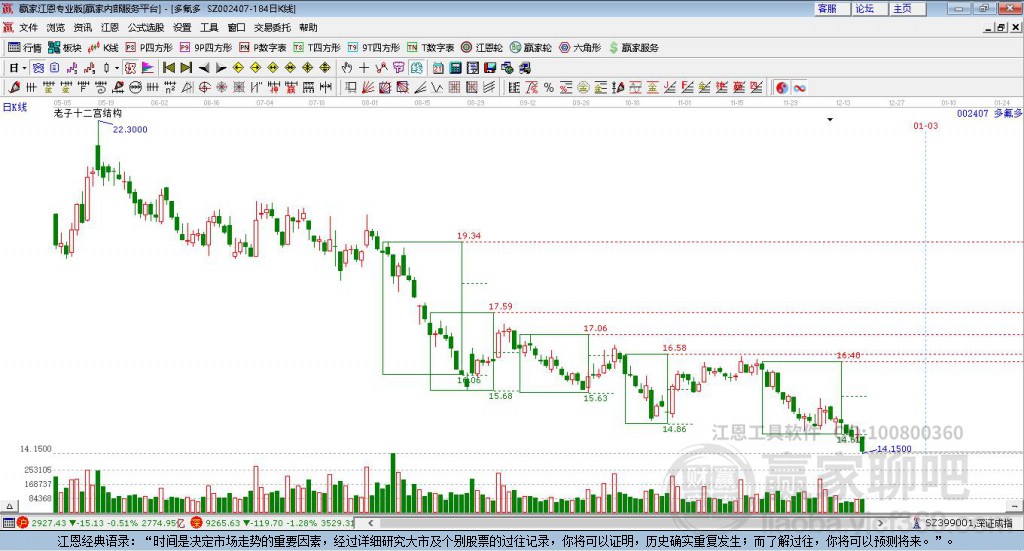Open the calculator icon
The image size is (1024, 551).
(456, 68)
